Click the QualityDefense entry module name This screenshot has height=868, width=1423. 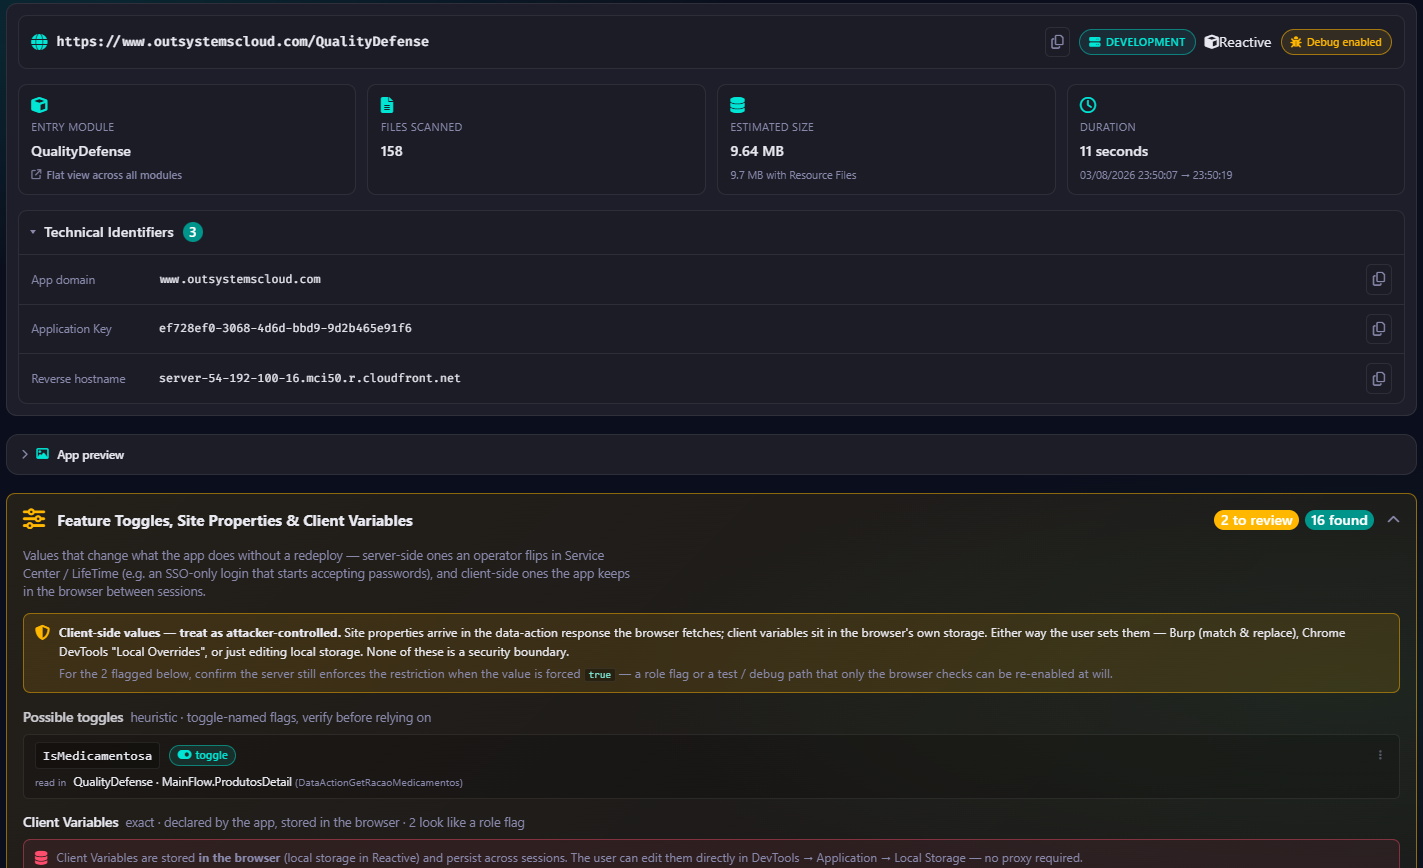[x=81, y=151]
